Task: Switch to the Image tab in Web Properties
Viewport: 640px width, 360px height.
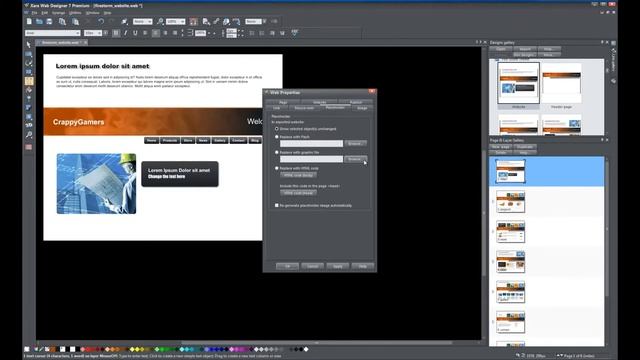Action: 362,108
